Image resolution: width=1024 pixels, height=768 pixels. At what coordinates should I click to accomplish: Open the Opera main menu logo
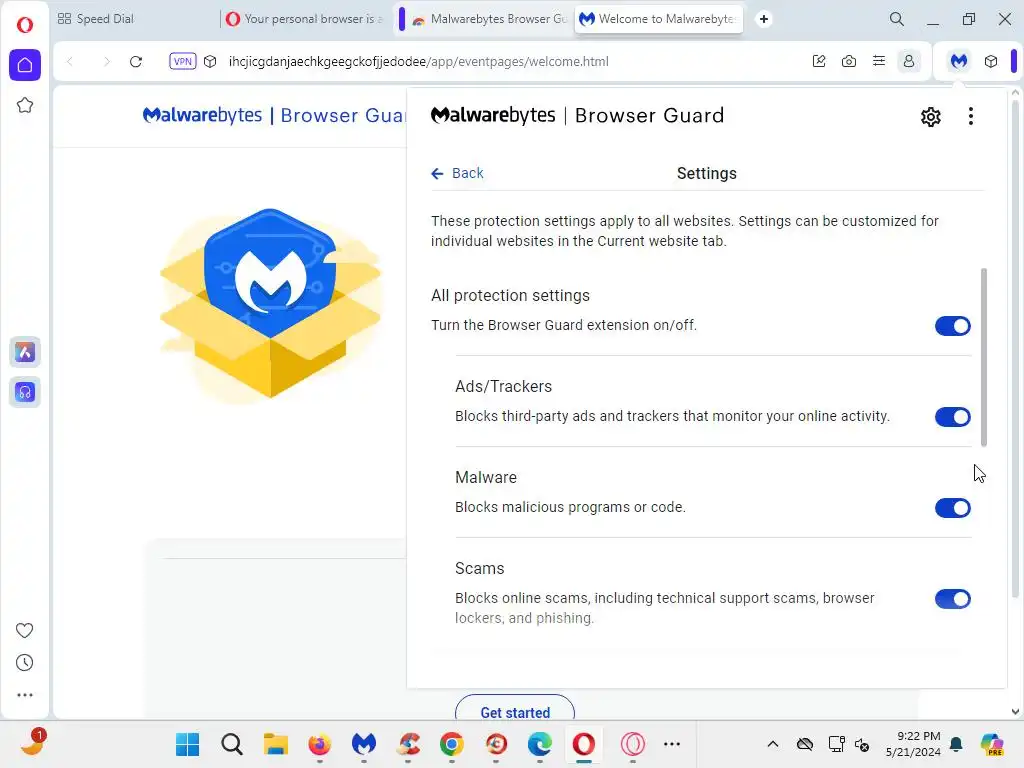[25, 24]
